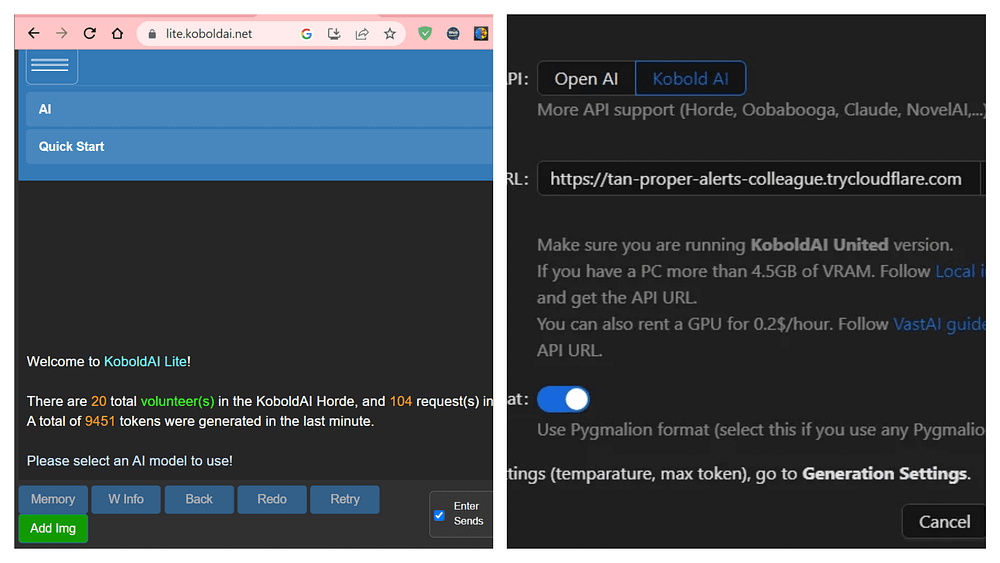Click the '9451' token count
The height and width of the screenshot is (563, 1000).
click(99, 421)
